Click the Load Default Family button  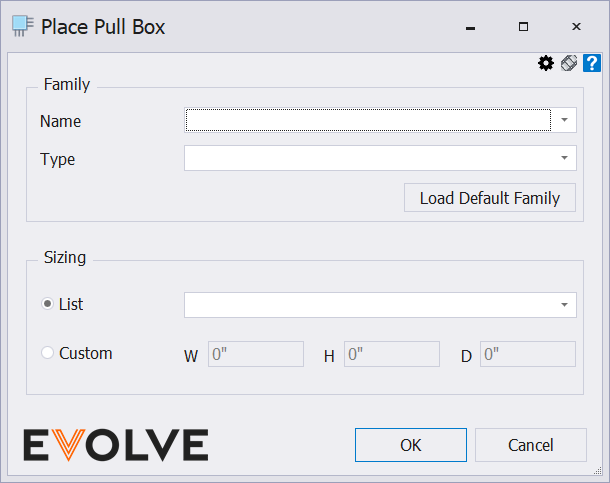point(490,198)
